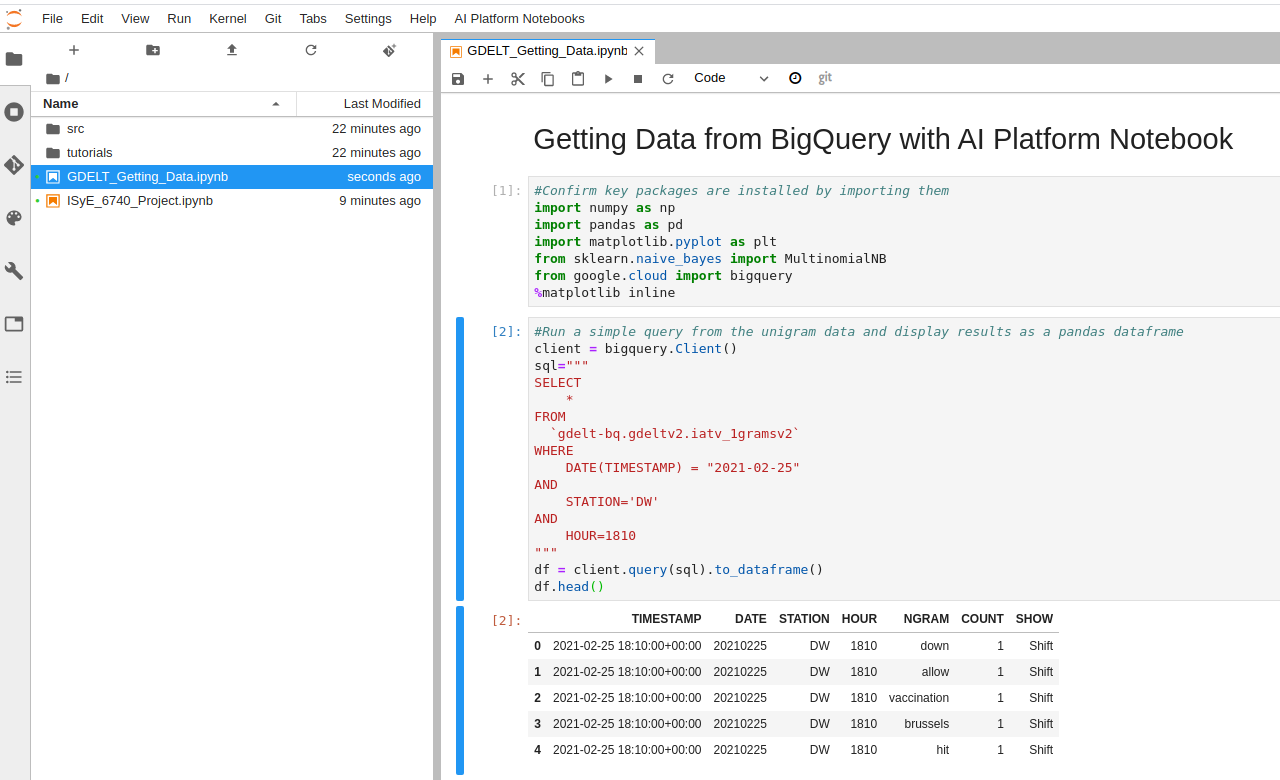Image resolution: width=1280 pixels, height=780 pixels.
Task: Open the Git menu
Action: click(x=273, y=18)
